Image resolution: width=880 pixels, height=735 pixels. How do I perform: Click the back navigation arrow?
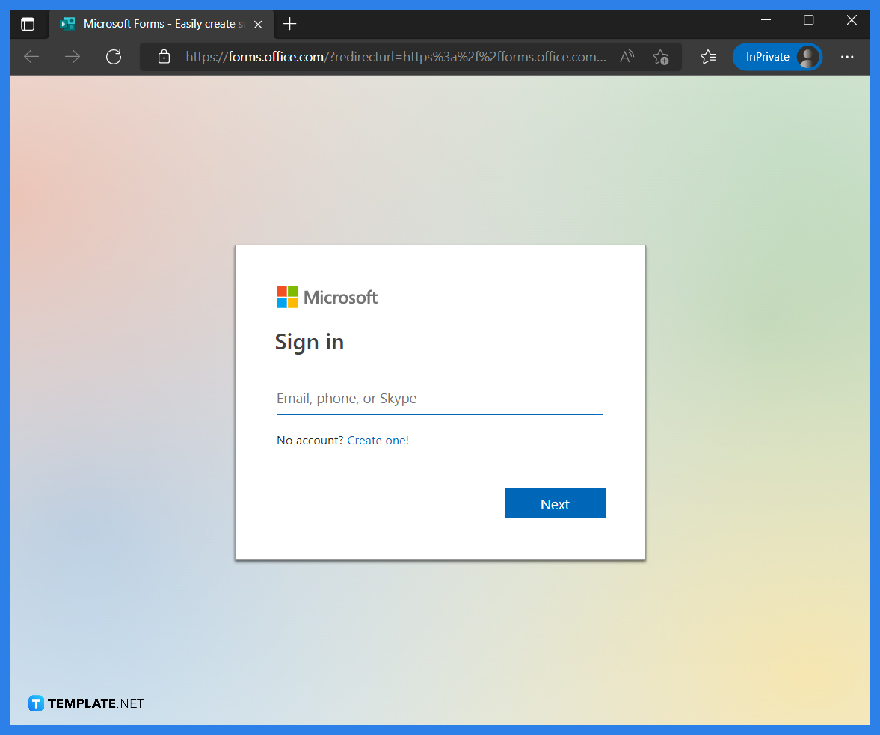tap(31, 57)
